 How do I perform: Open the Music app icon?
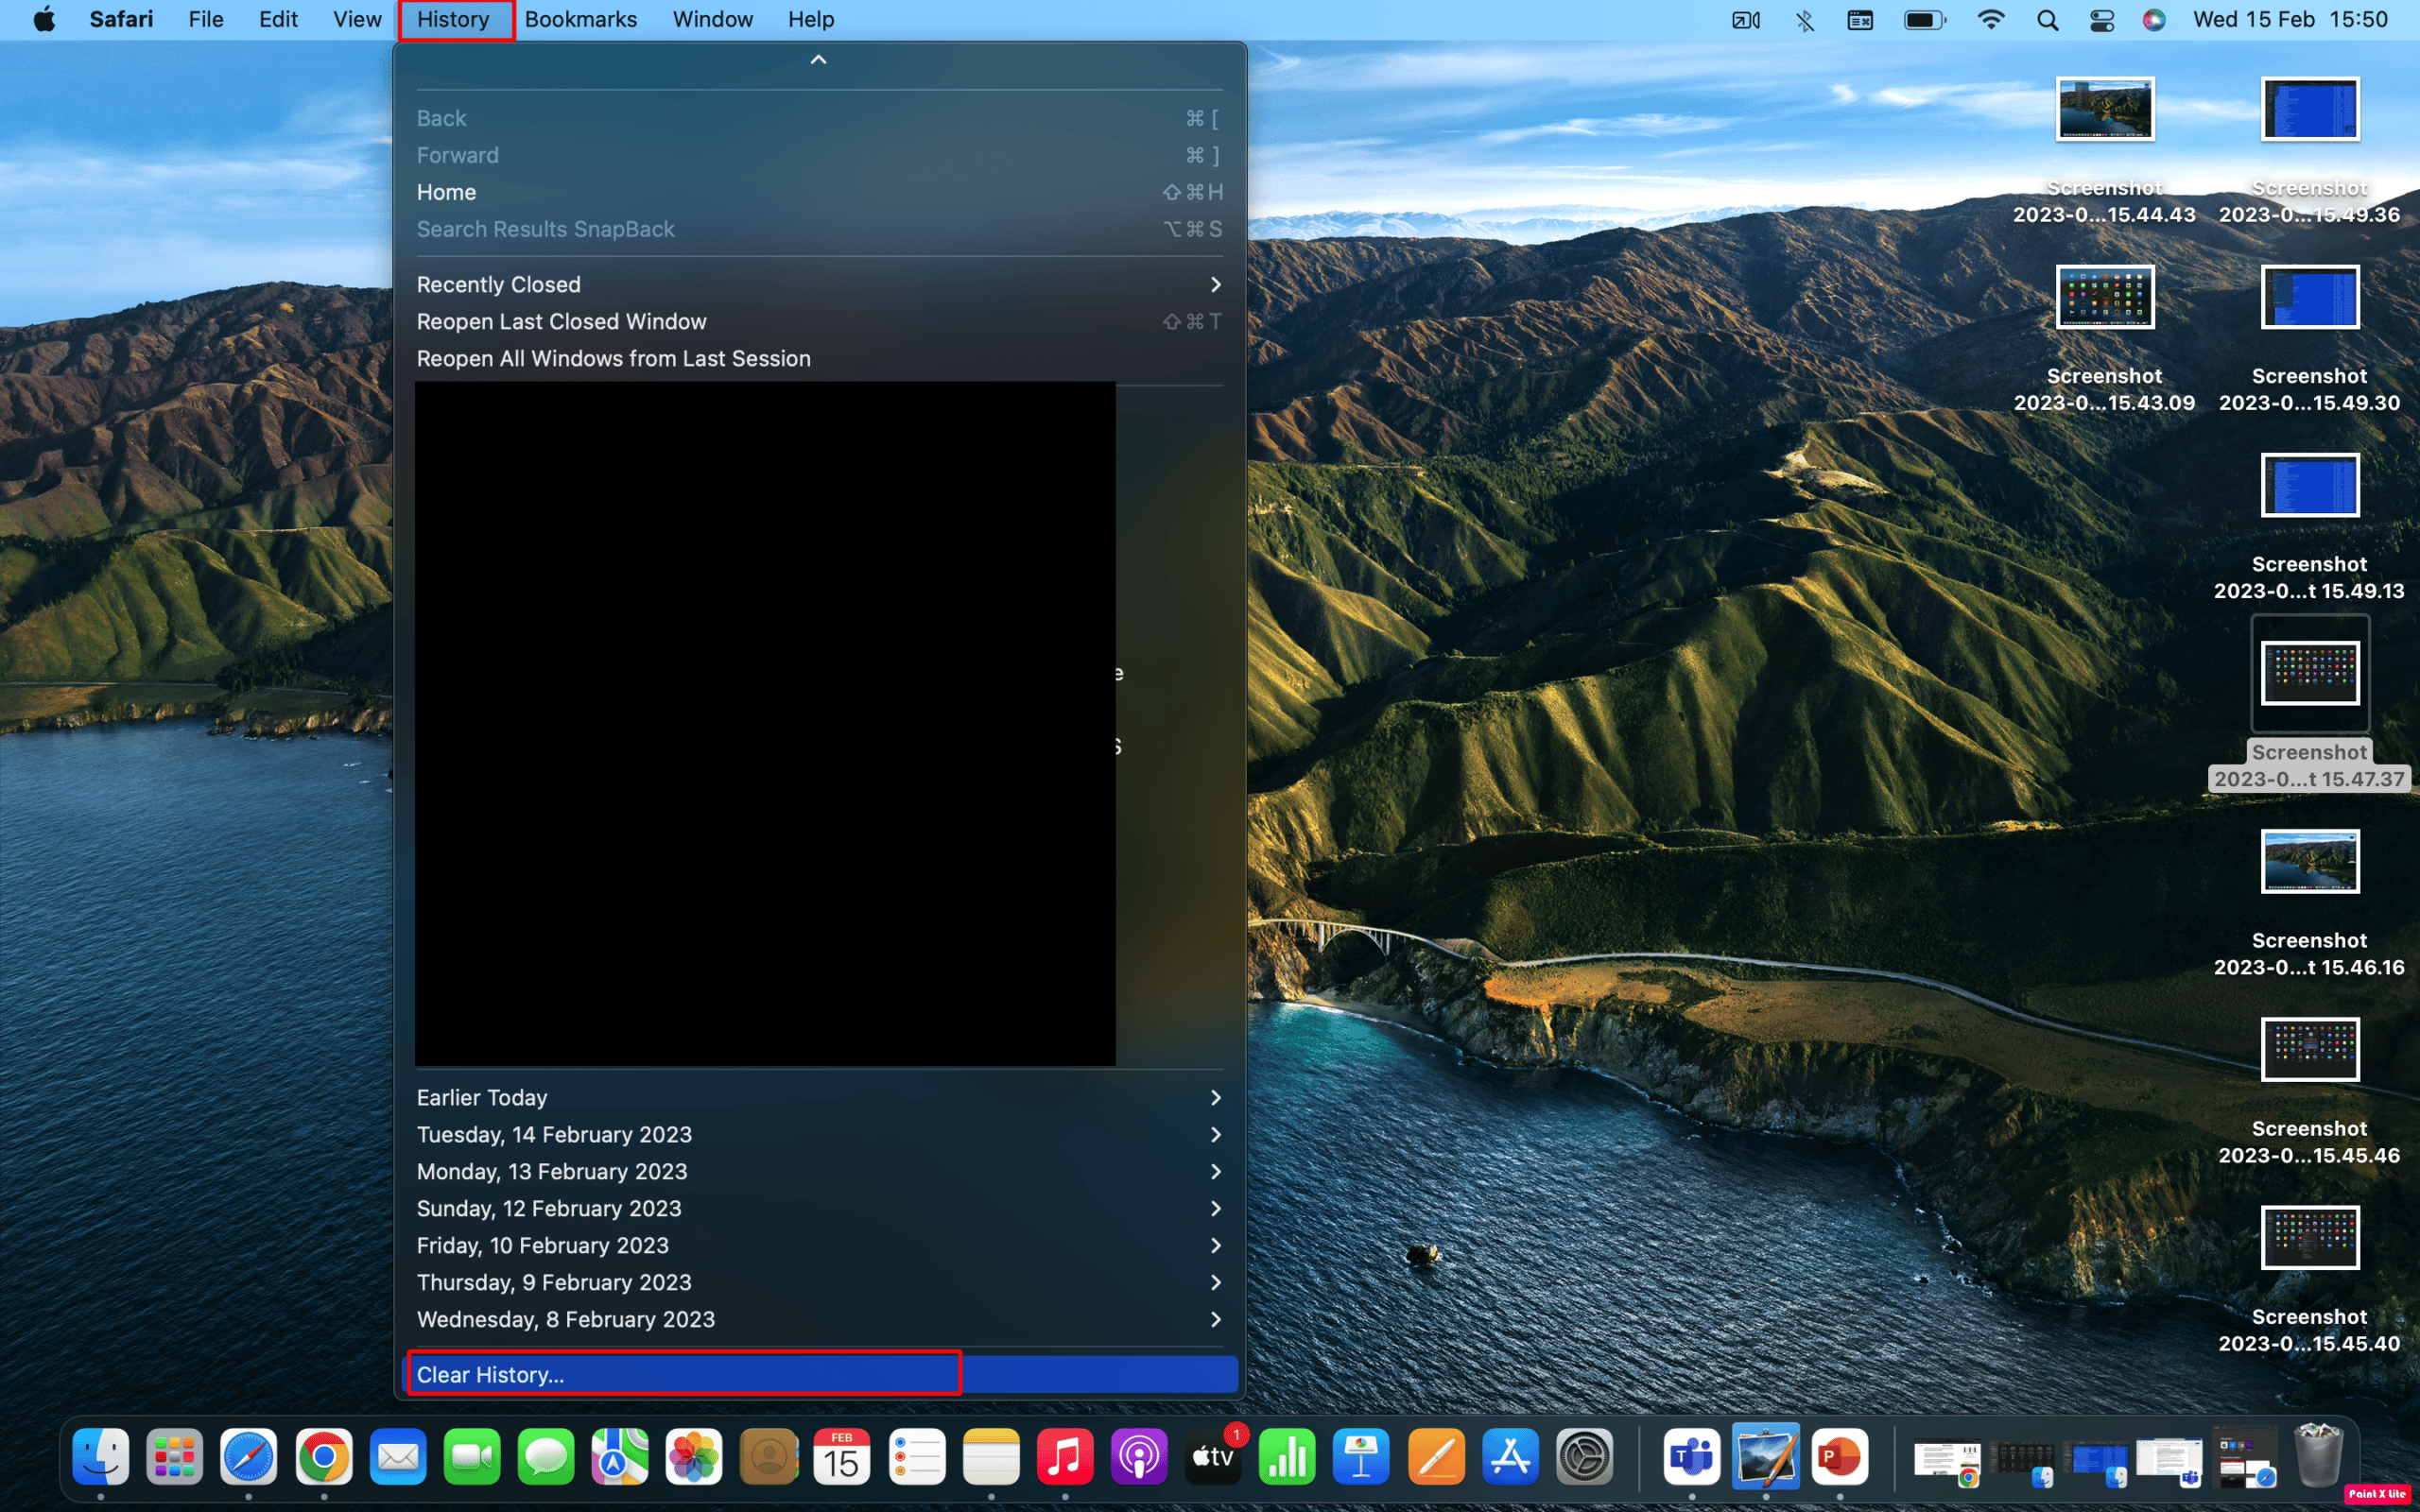click(x=1064, y=1457)
